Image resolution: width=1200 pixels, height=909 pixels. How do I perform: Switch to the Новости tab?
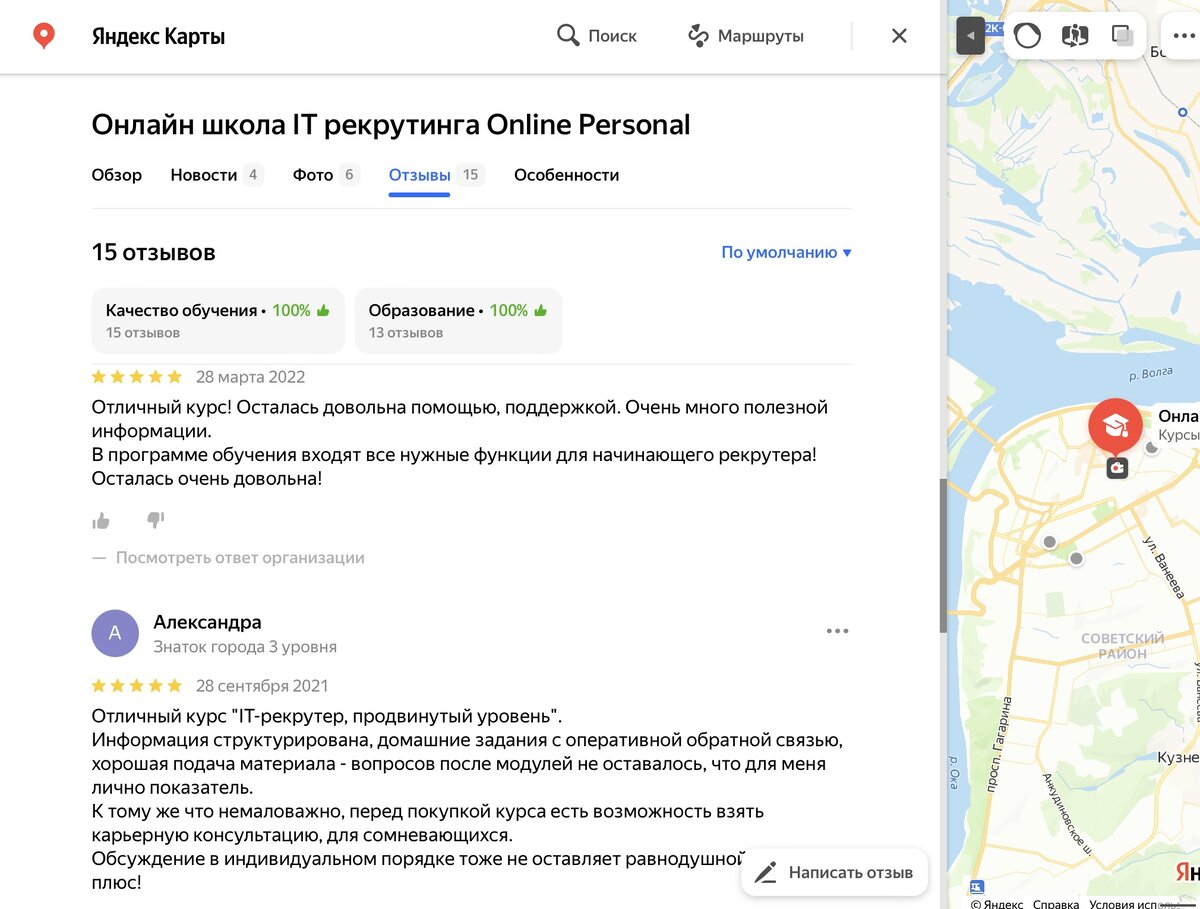click(x=216, y=175)
